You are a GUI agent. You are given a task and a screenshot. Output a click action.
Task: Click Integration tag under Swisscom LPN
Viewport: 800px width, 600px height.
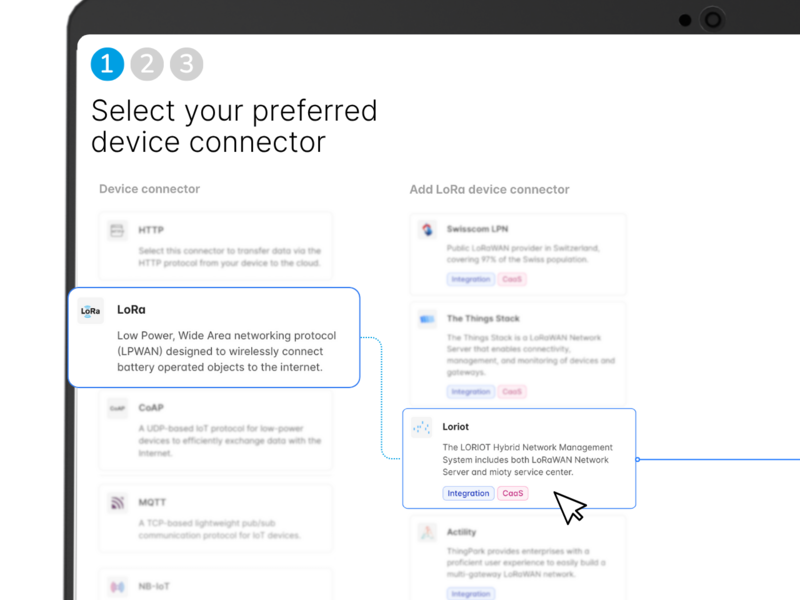[x=470, y=279]
